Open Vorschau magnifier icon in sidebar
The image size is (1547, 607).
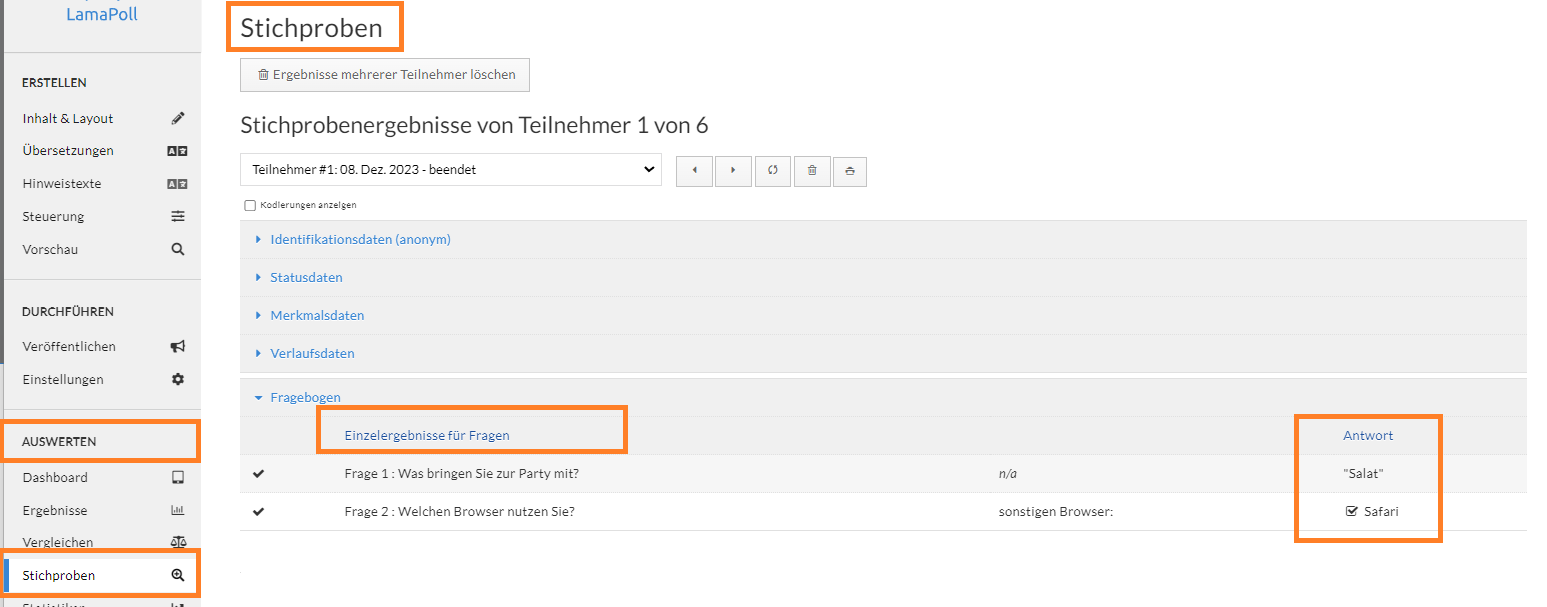[x=178, y=249]
